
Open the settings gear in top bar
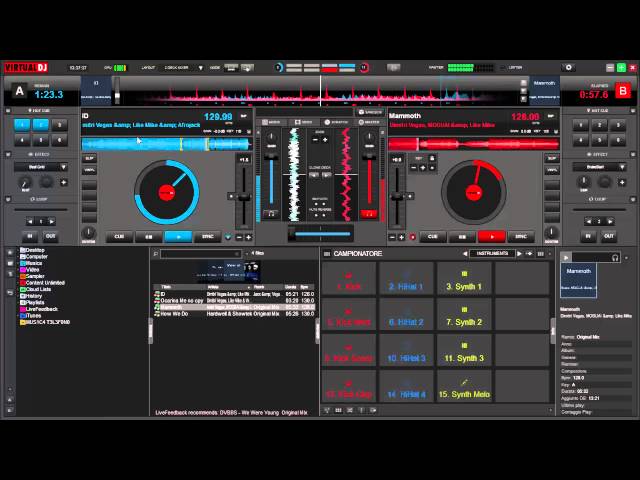tap(569, 67)
